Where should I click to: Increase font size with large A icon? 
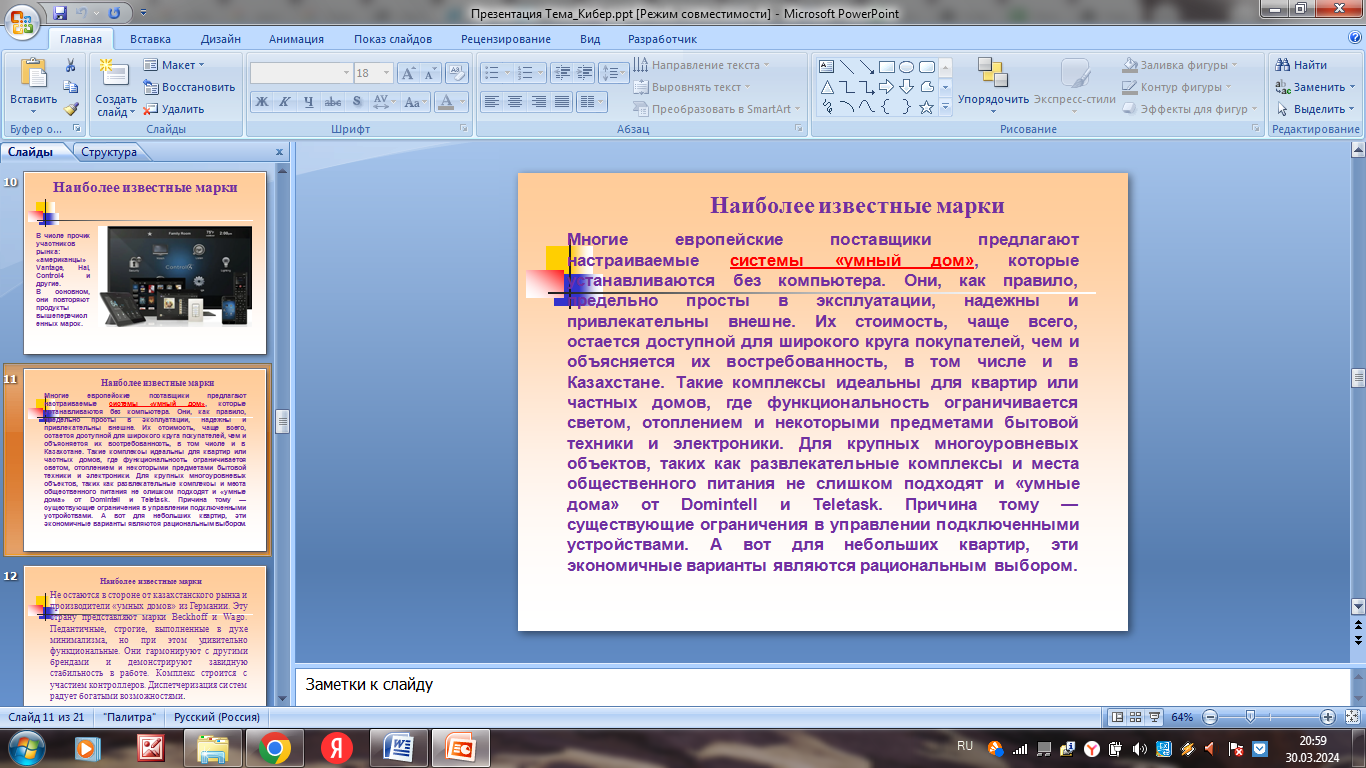[x=408, y=73]
